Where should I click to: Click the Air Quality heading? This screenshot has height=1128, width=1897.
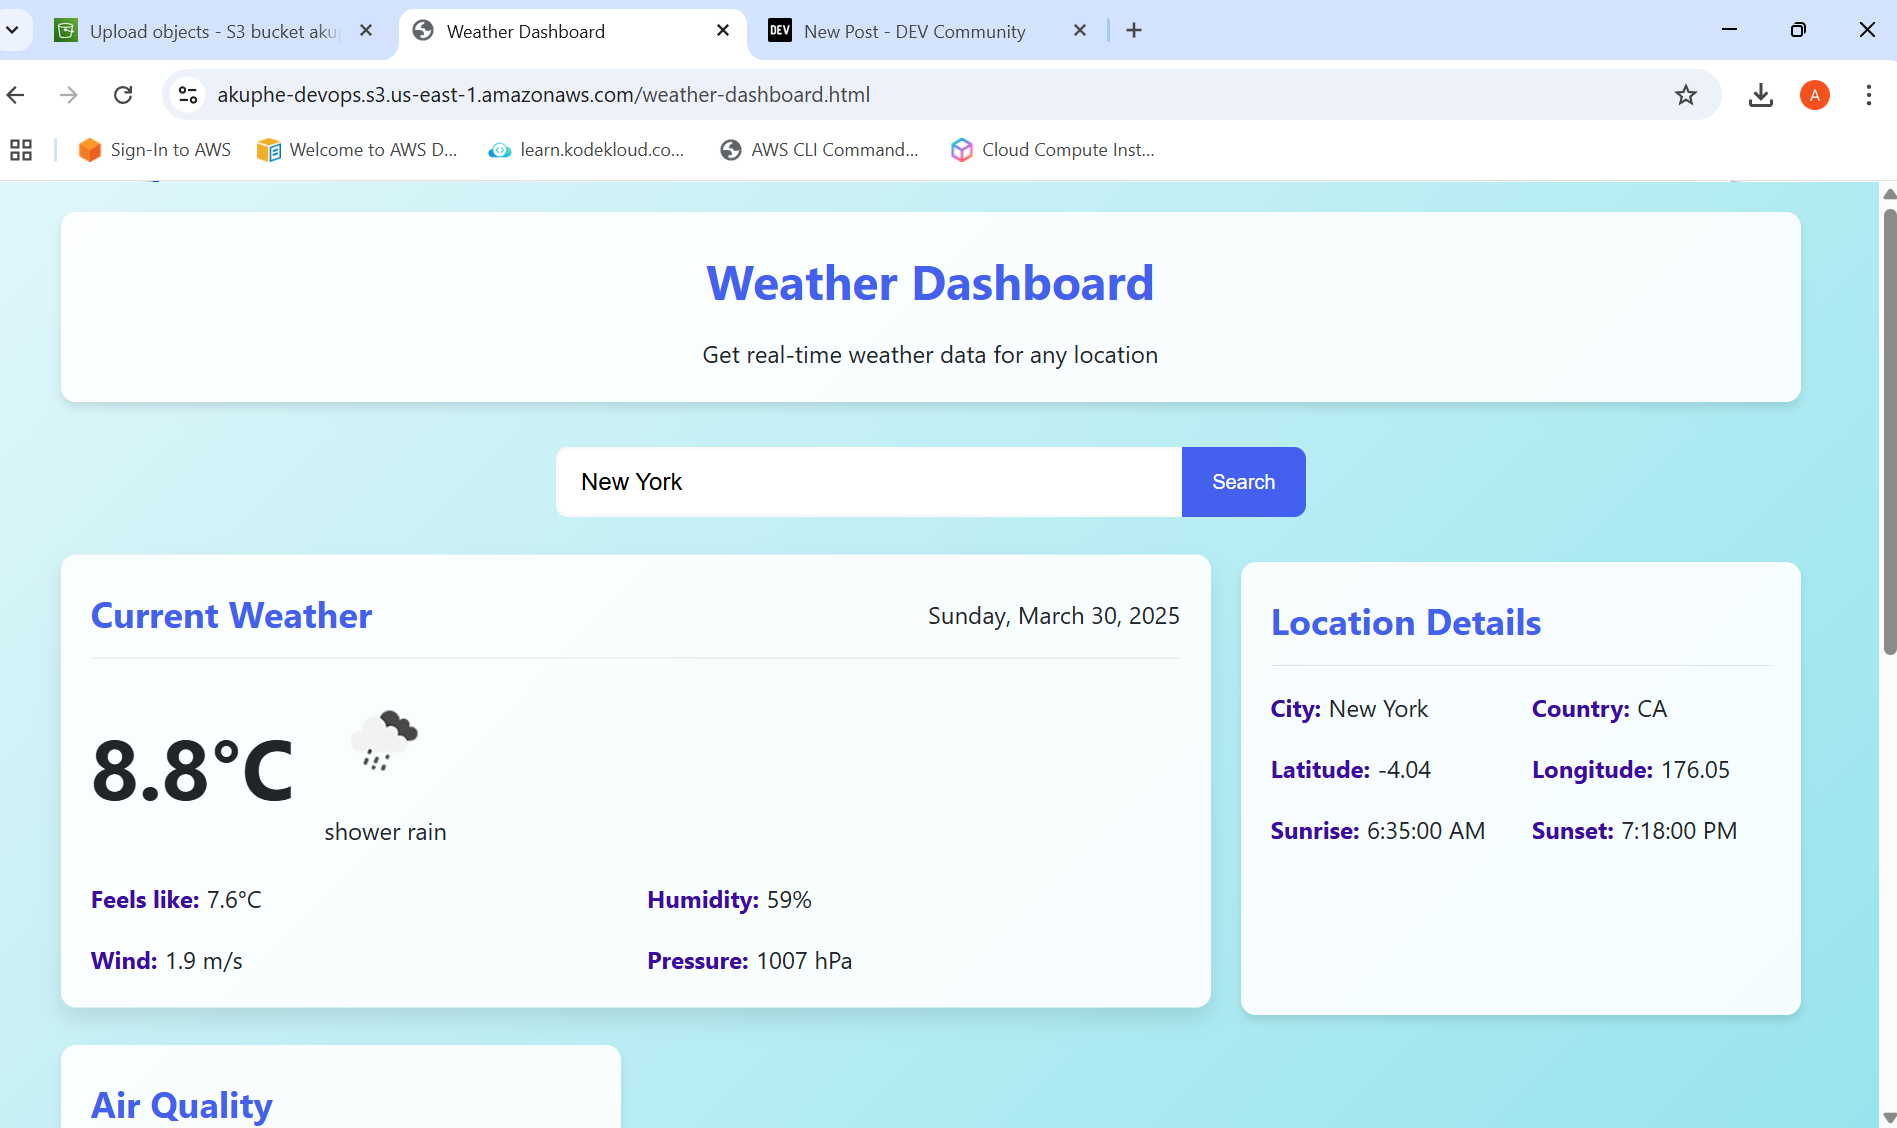(x=182, y=1105)
